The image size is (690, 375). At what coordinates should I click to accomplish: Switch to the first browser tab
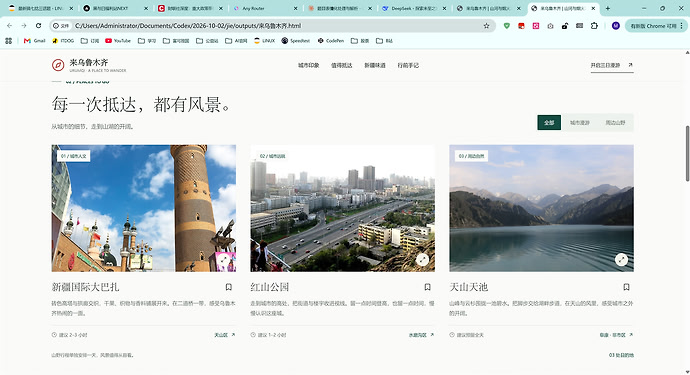click(40, 8)
